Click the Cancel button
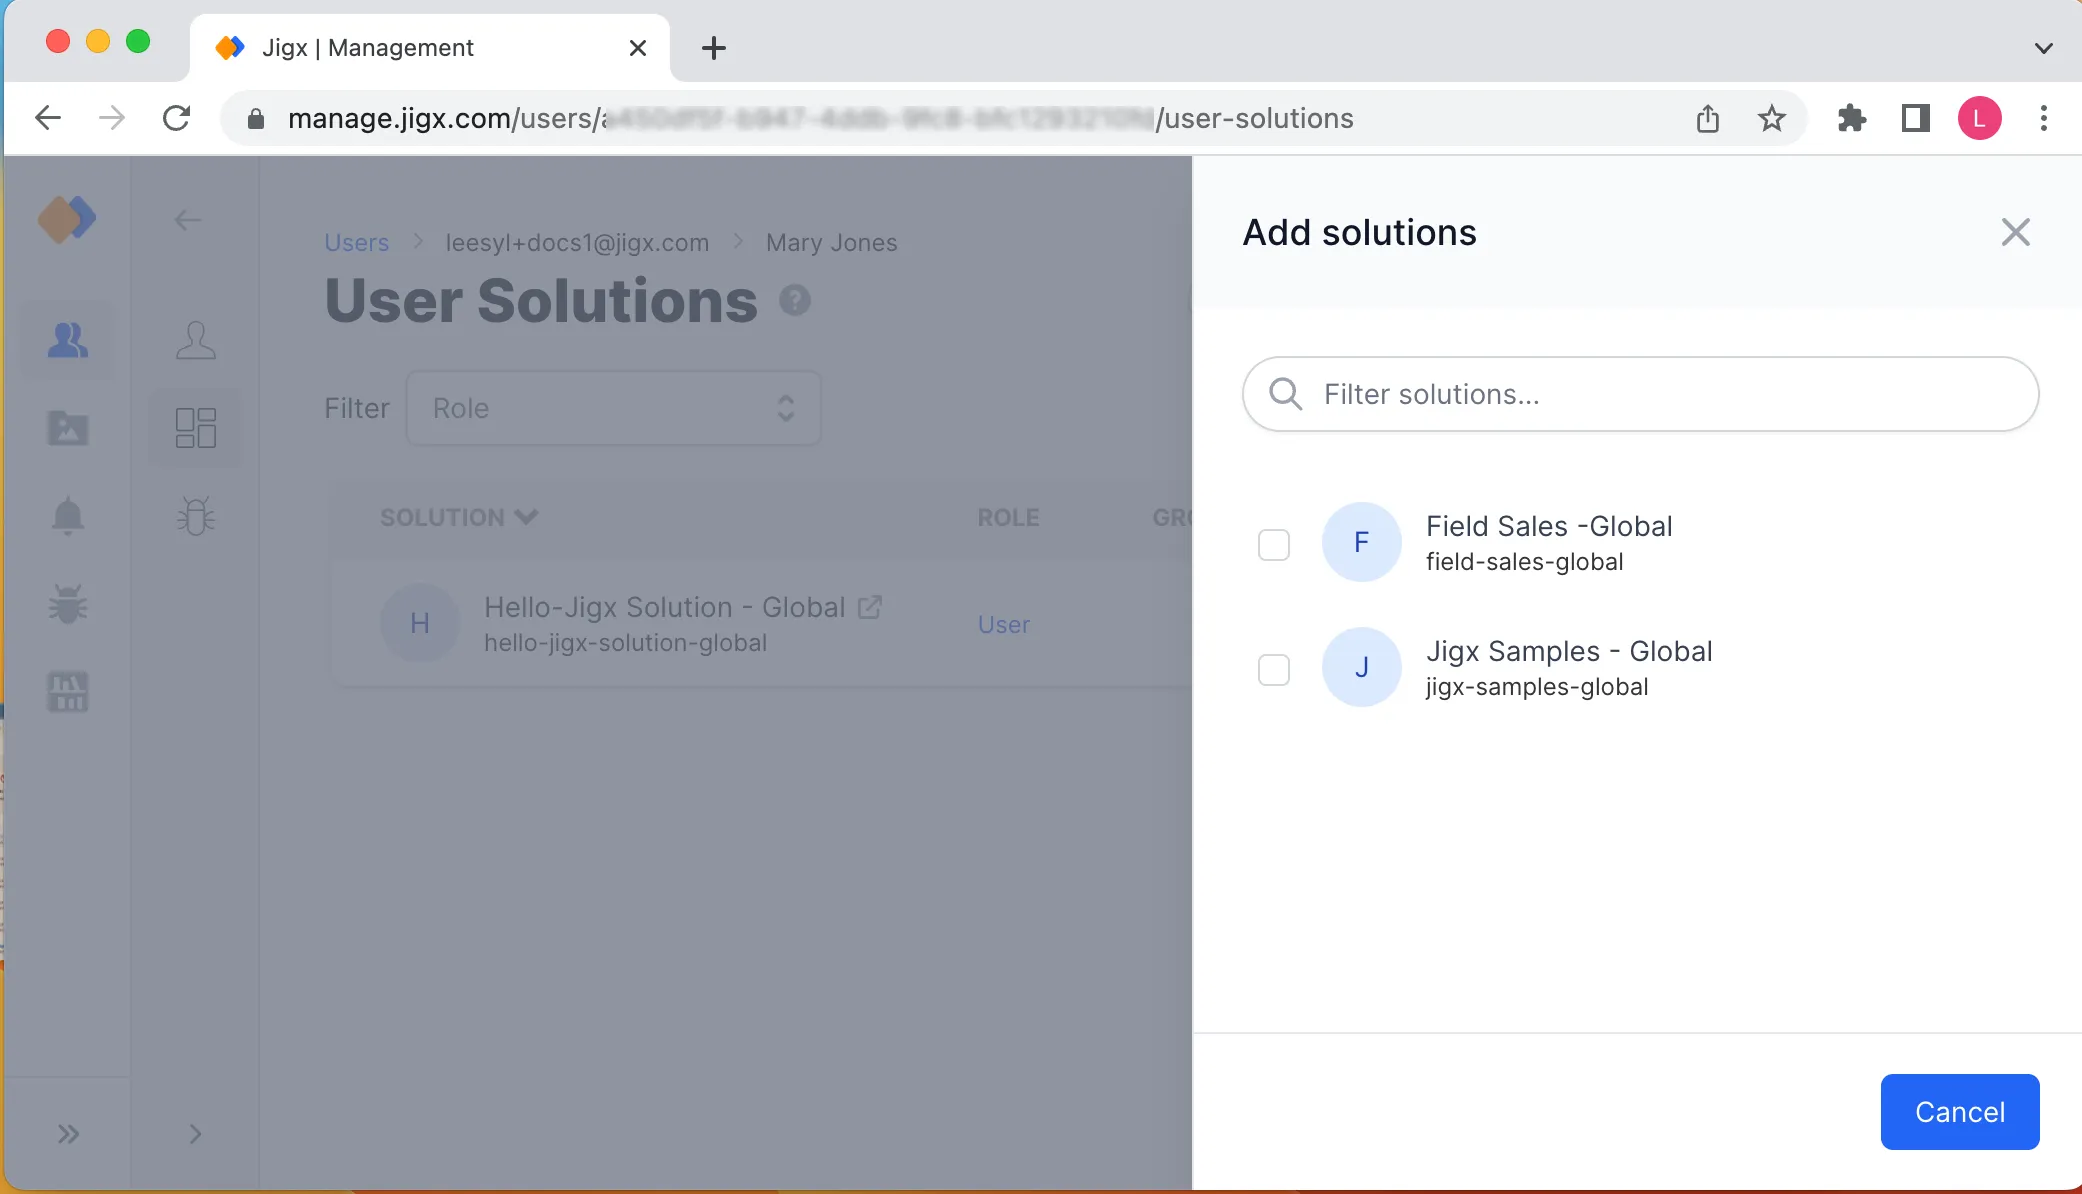The width and height of the screenshot is (2082, 1194). pos(1960,1112)
